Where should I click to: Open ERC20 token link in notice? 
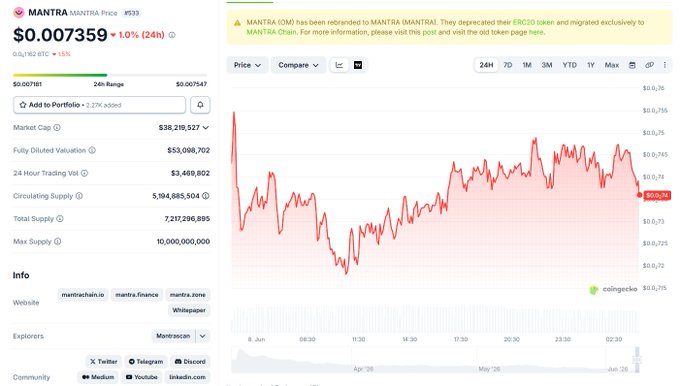(x=533, y=22)
